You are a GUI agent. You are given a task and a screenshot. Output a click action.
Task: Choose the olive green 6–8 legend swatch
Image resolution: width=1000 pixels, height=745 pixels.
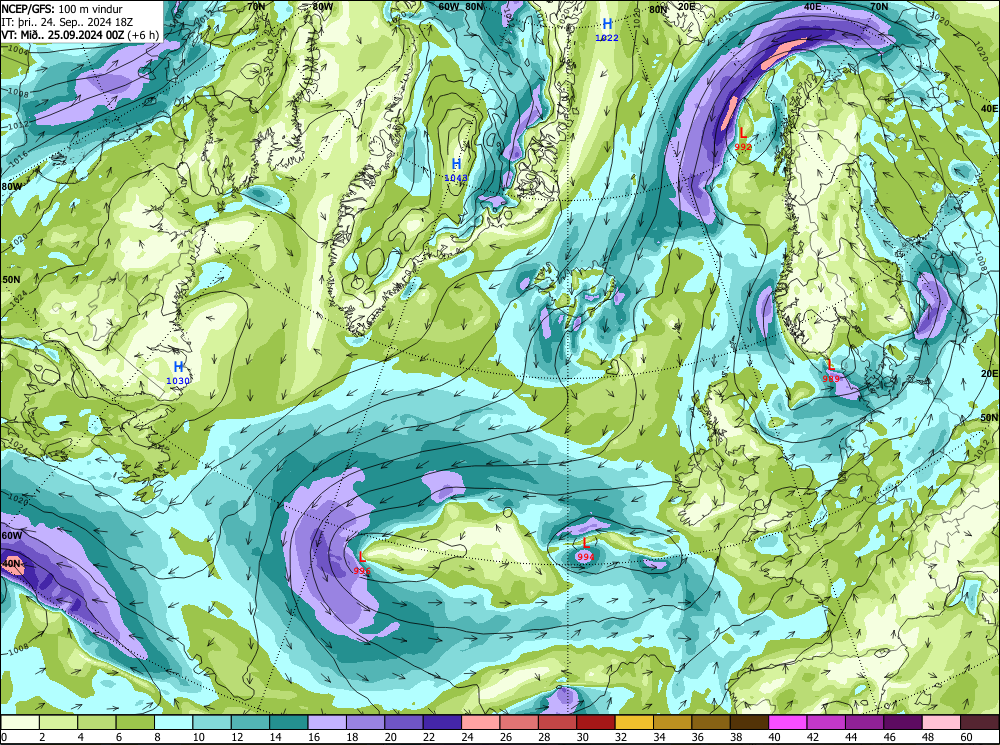tap(135, 722)
